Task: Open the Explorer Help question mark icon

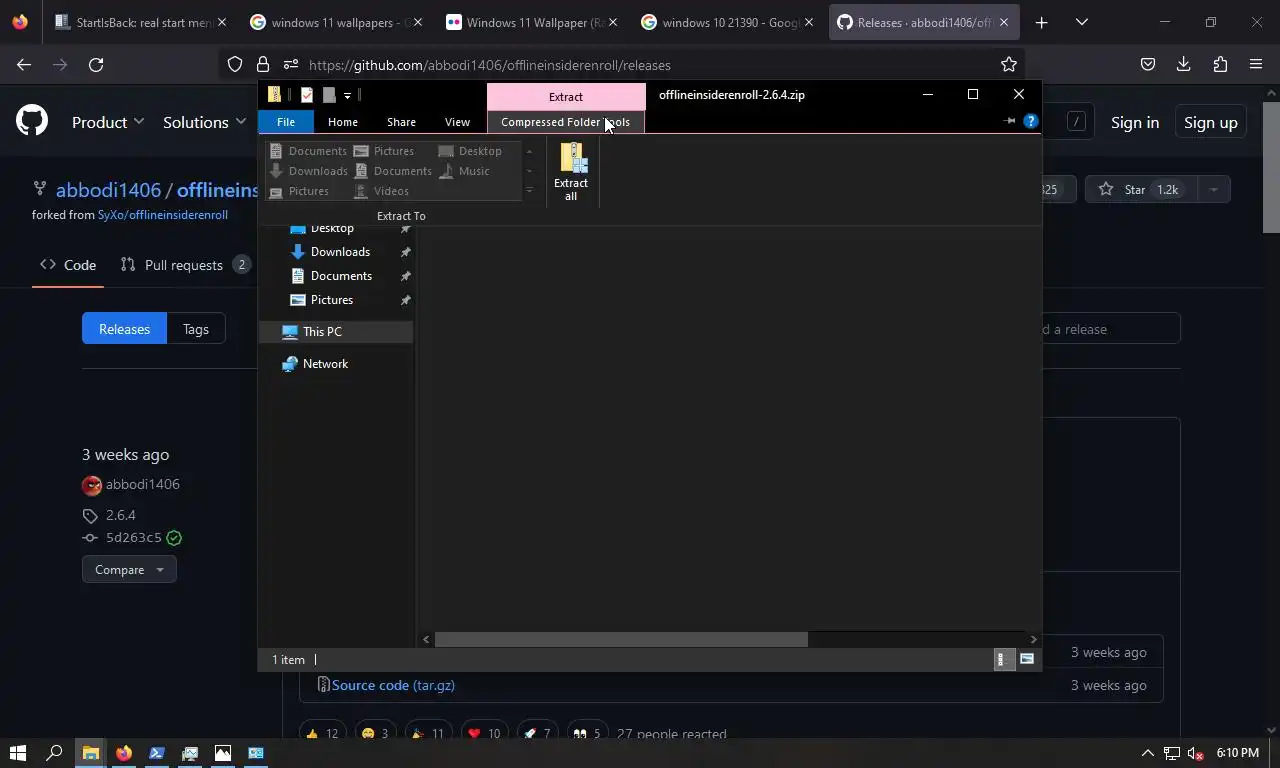Action: pos(1031,121)
